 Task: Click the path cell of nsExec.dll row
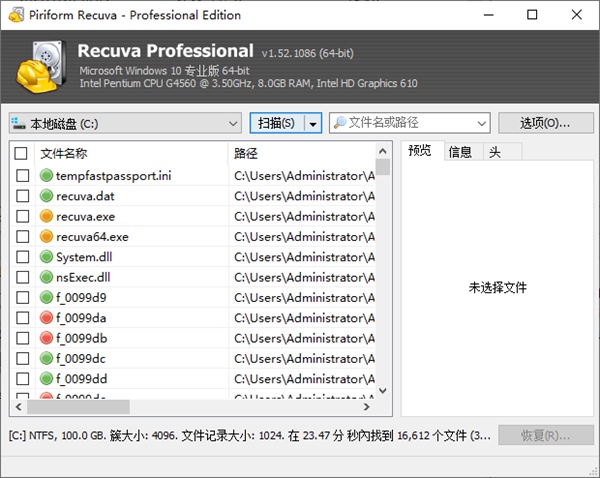[x=304, y=277]
